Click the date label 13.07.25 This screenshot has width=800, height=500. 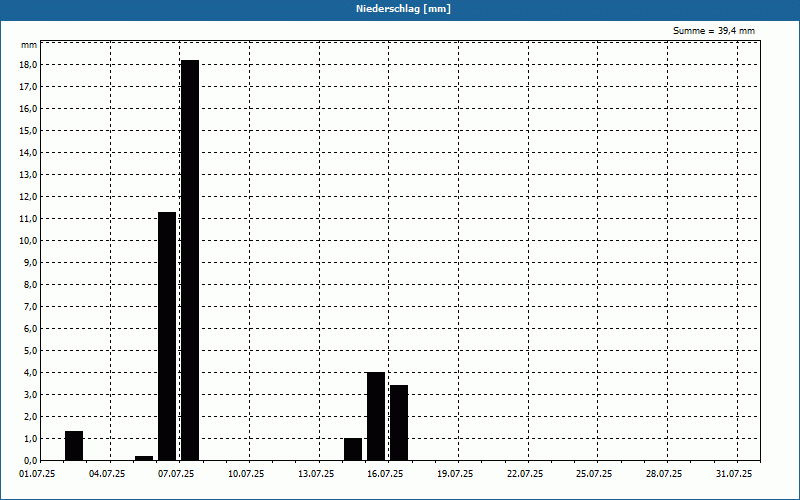[316, 474]
